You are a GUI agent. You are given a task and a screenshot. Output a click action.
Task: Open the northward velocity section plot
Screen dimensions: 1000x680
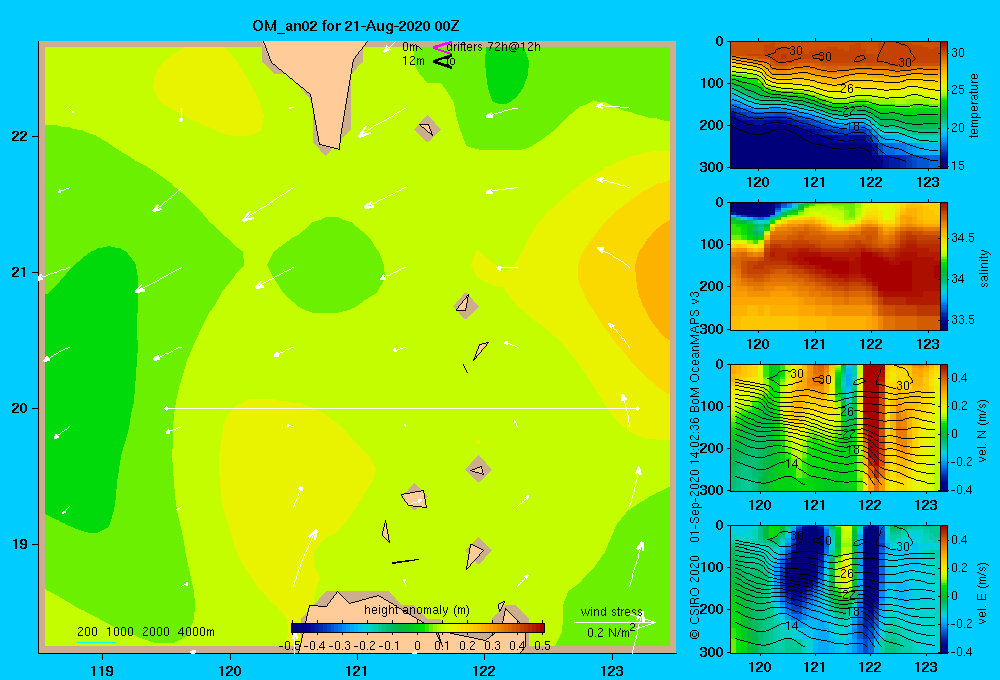835,427
